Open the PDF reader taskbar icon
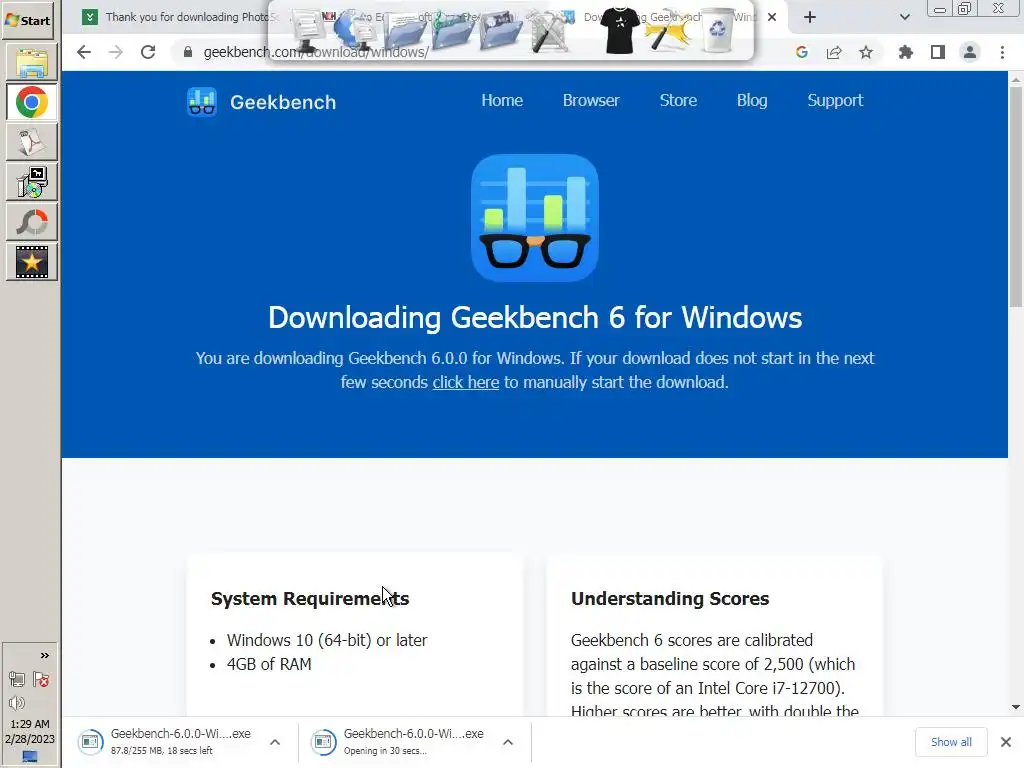 [x=31, y=142]
